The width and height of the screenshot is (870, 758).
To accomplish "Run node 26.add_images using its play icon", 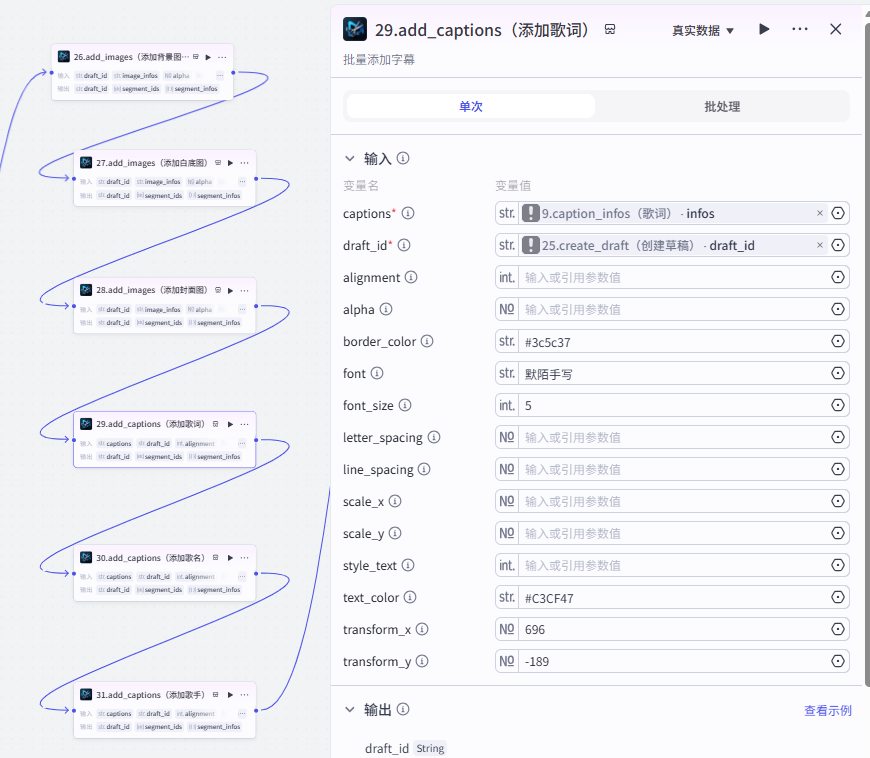I will click(x=209, y=57).
